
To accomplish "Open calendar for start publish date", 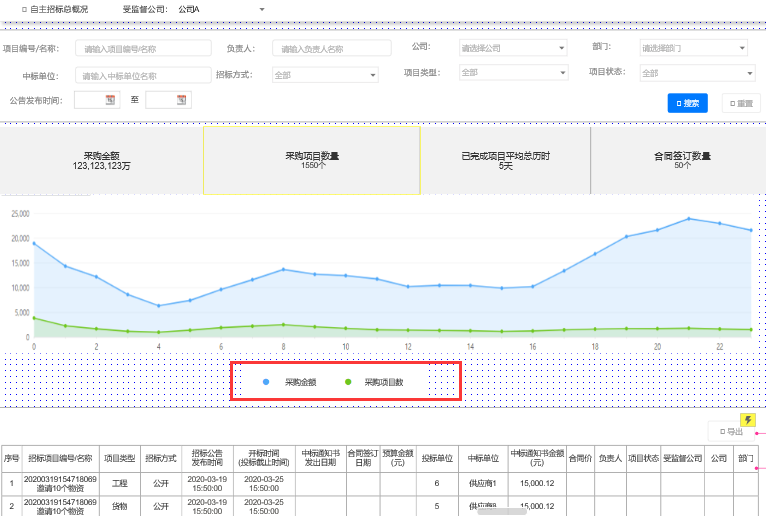I will click(110, 100).
